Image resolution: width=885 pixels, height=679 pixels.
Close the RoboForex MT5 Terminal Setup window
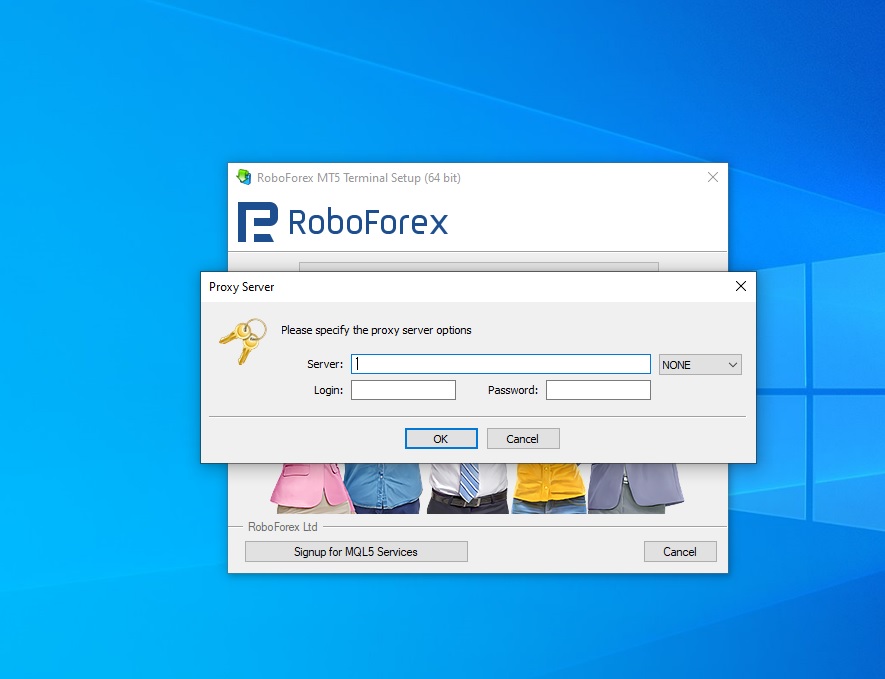coord(713,177)
